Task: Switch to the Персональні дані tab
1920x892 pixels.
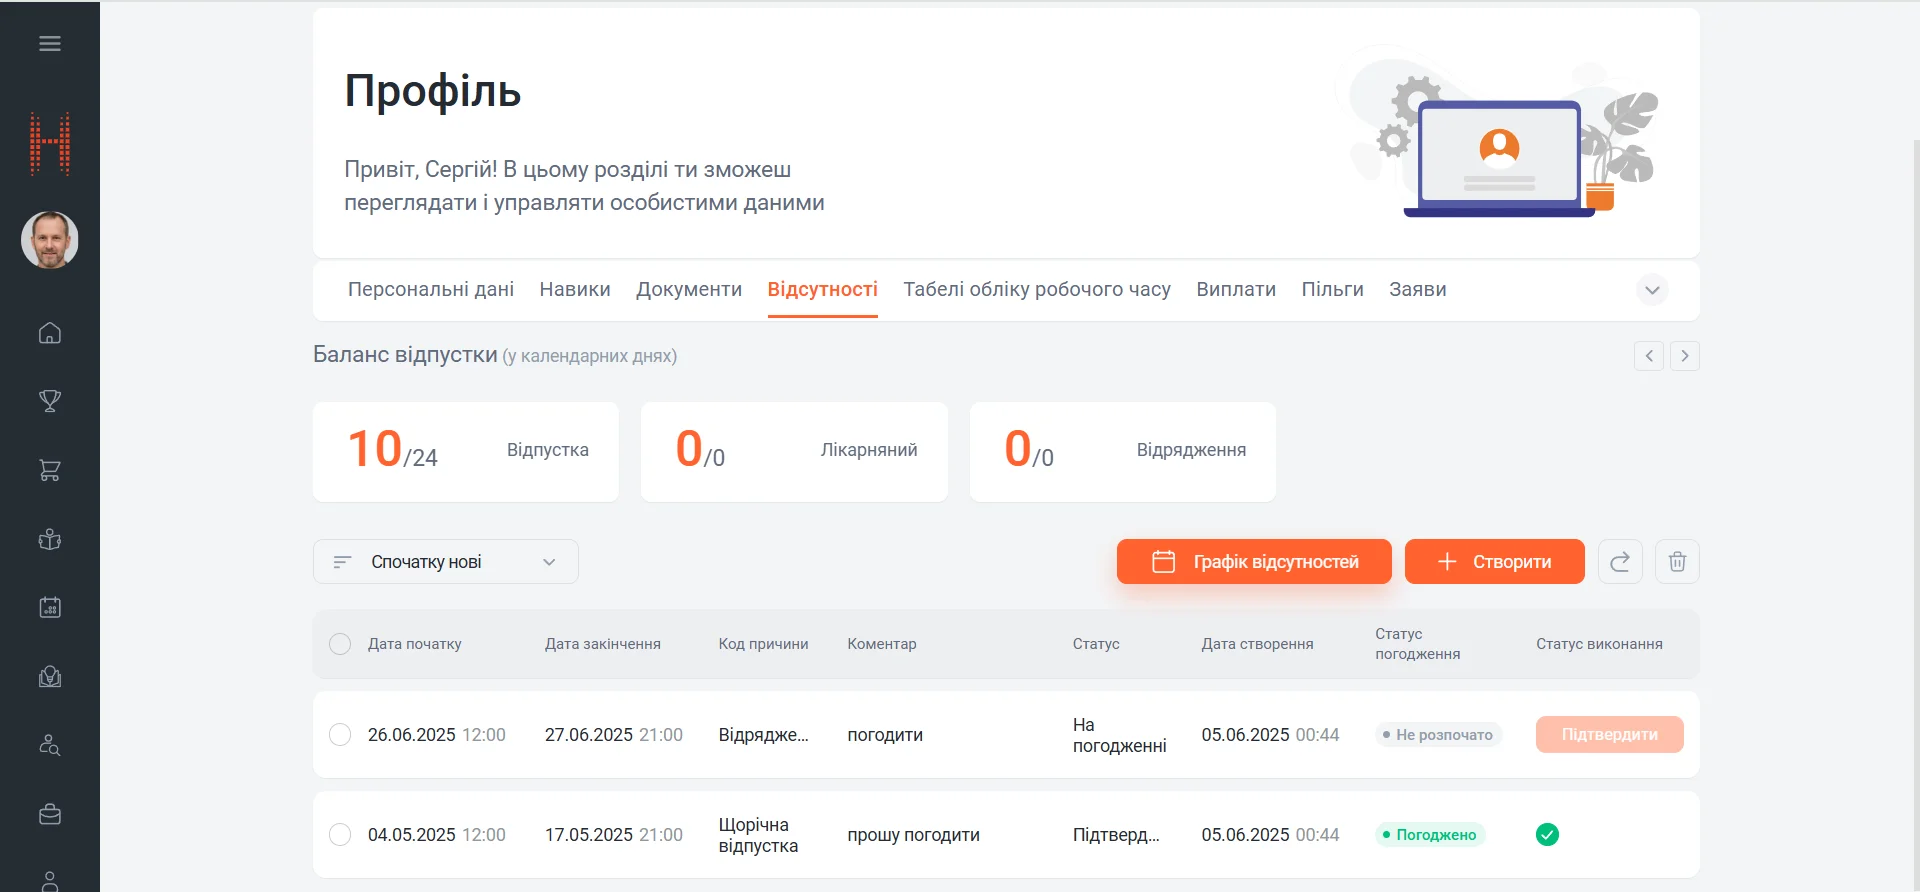Action: click(x=431, y=289)
